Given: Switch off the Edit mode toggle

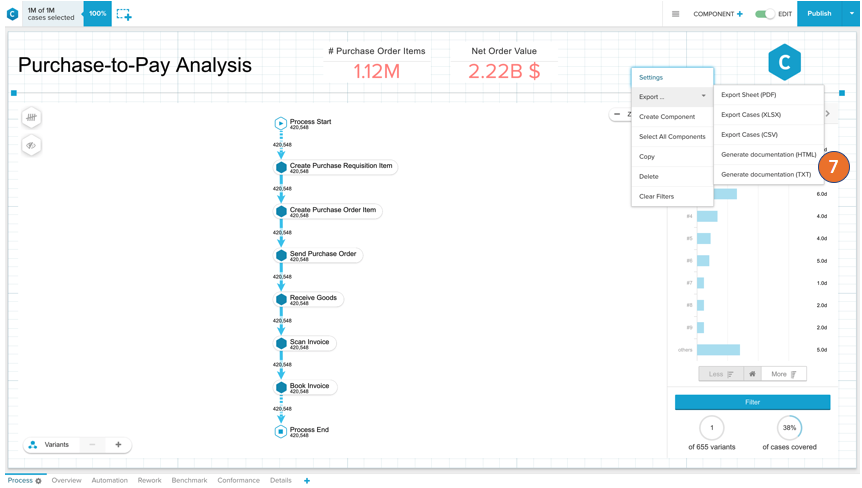Looking at the screenshot, I should pos(764,14).
